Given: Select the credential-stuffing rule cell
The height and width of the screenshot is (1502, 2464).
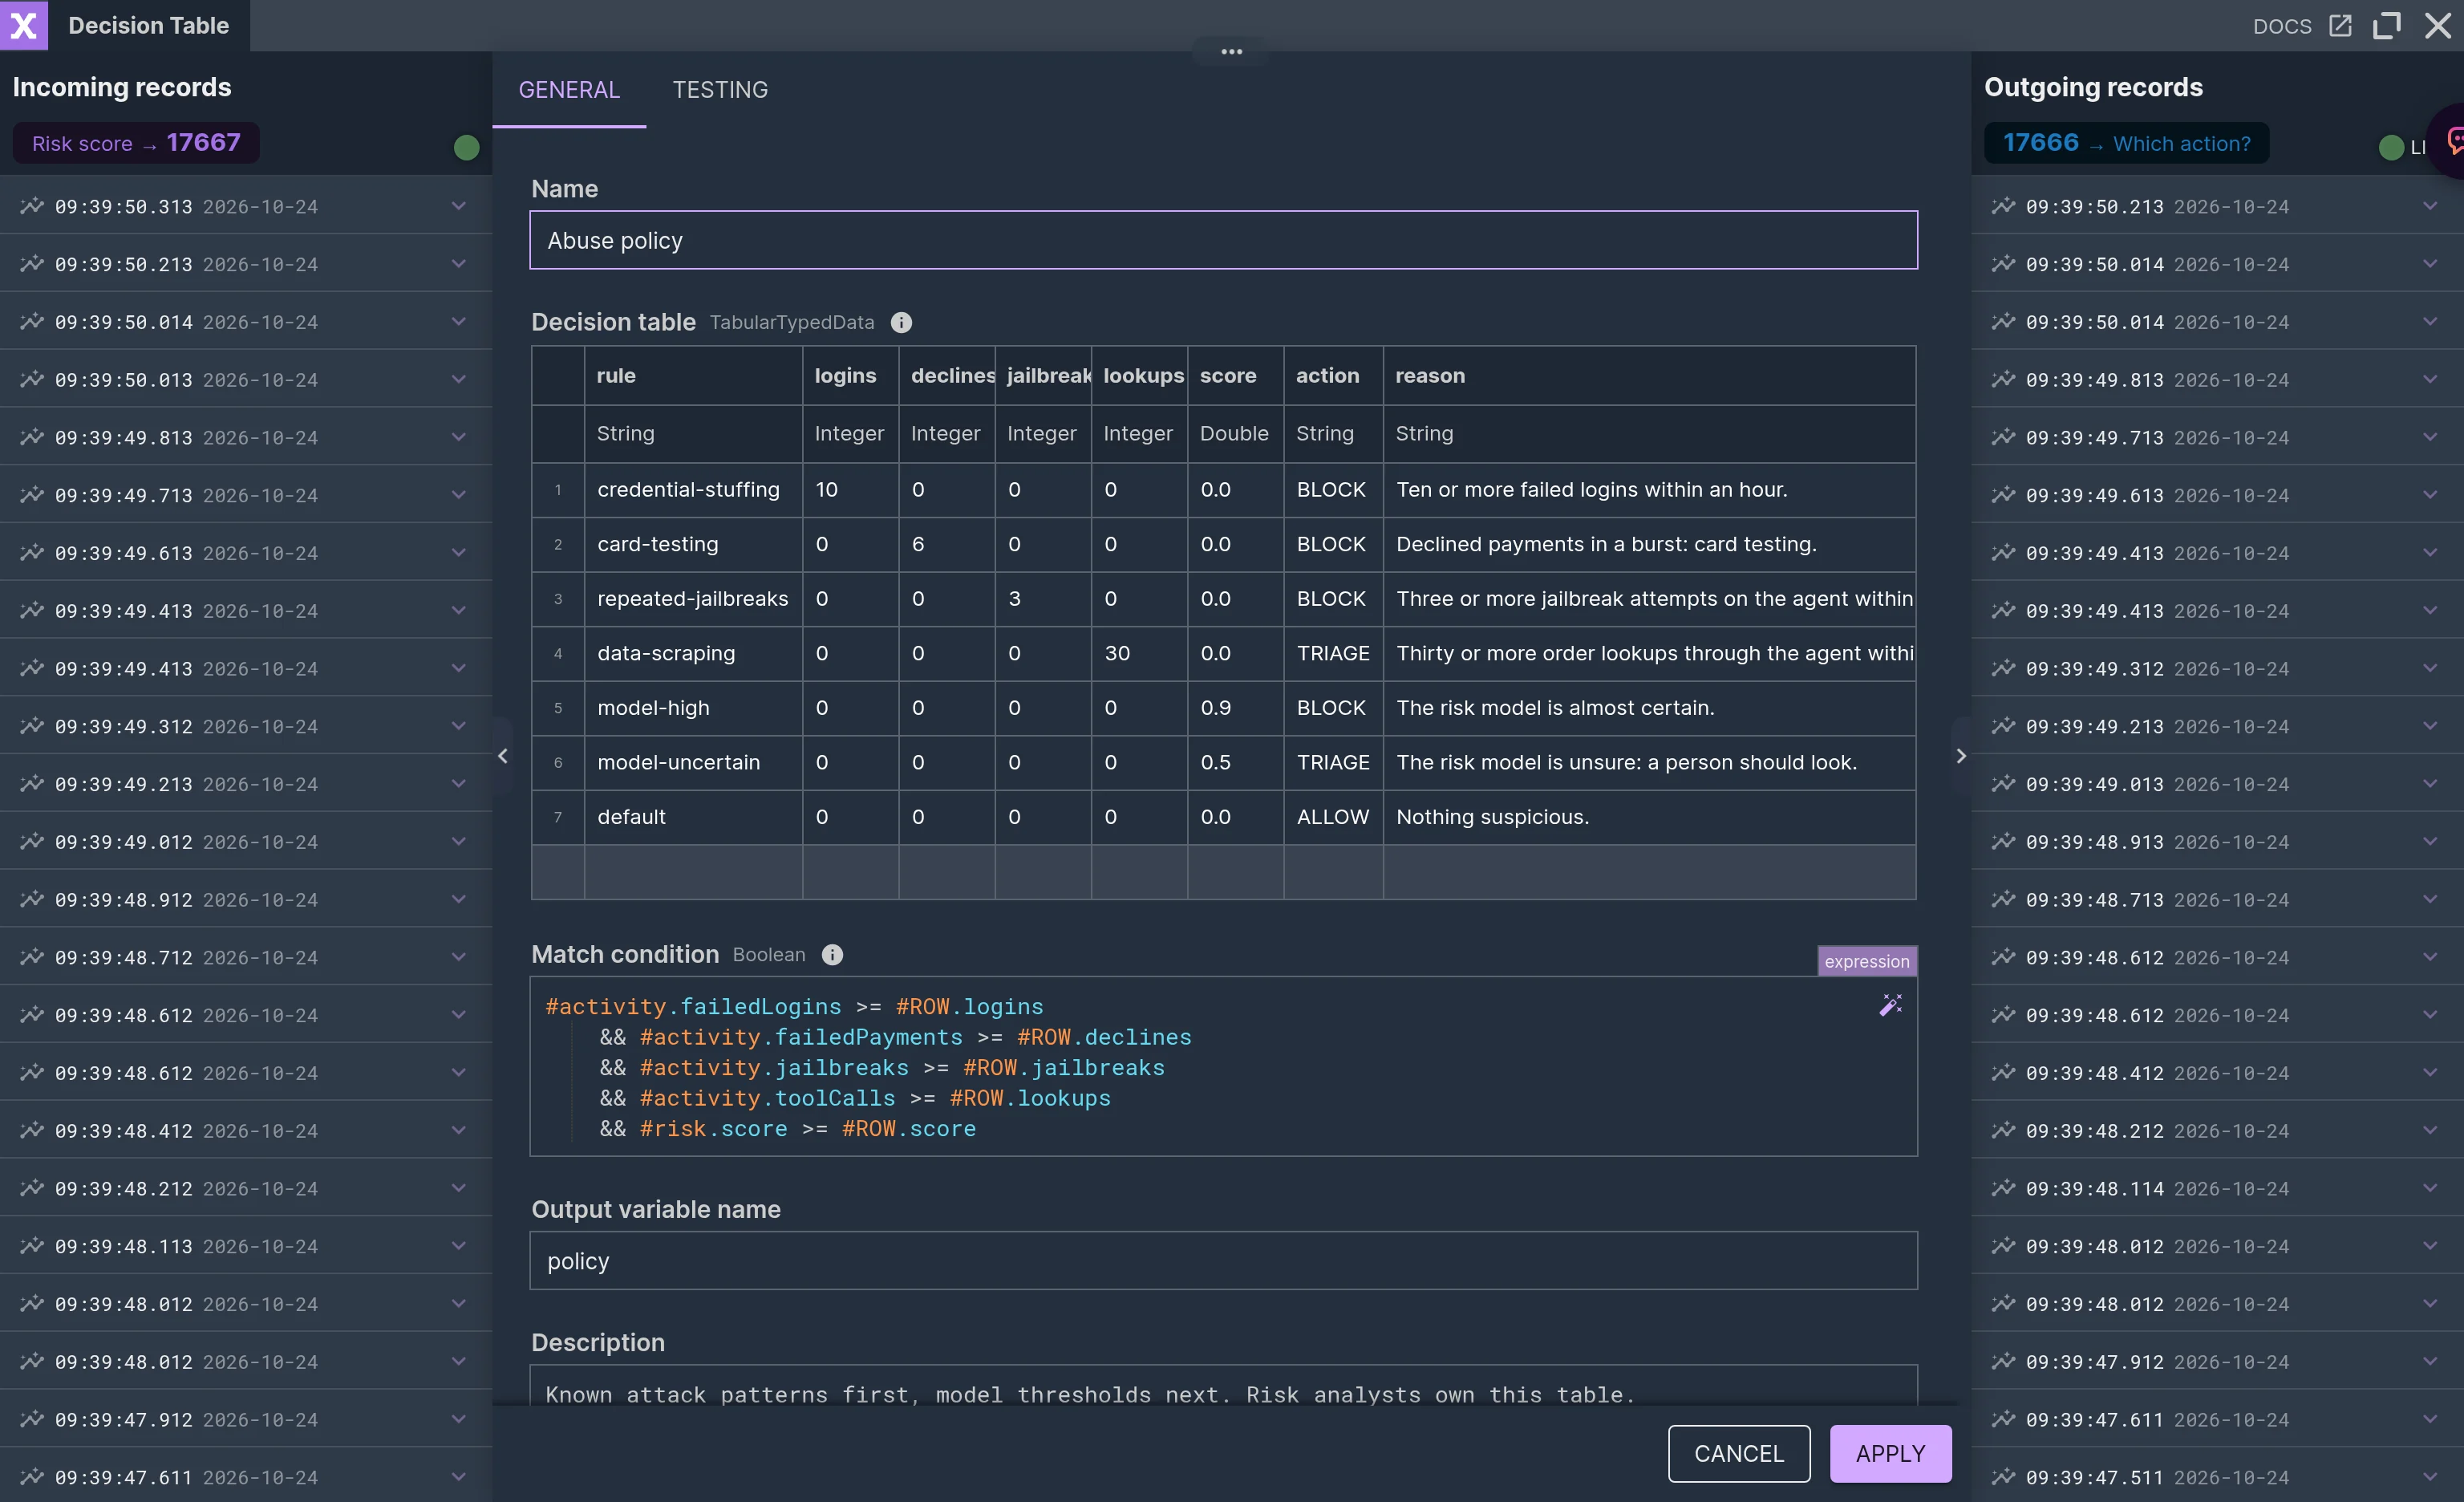Looking at the screenshot, I should coord(693,490).
